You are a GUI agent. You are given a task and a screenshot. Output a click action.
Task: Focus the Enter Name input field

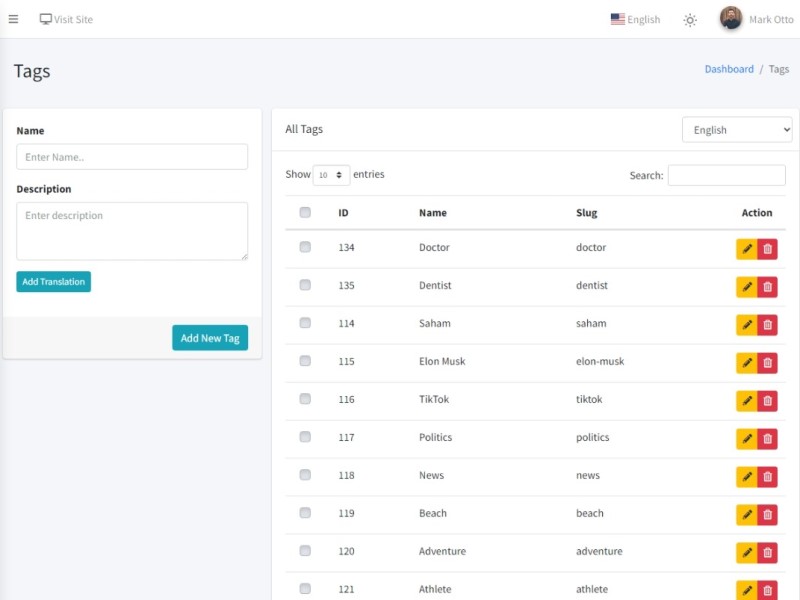[132, 157]
